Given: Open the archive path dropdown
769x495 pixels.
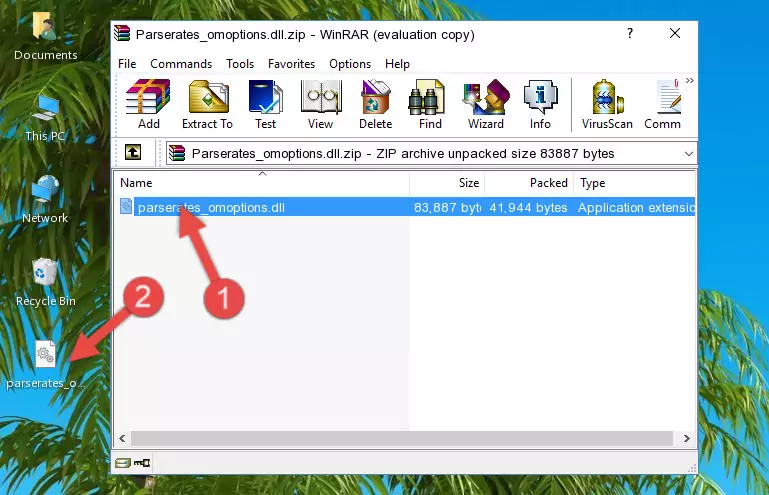Looking at the screenshot, I should pos(689,154).
